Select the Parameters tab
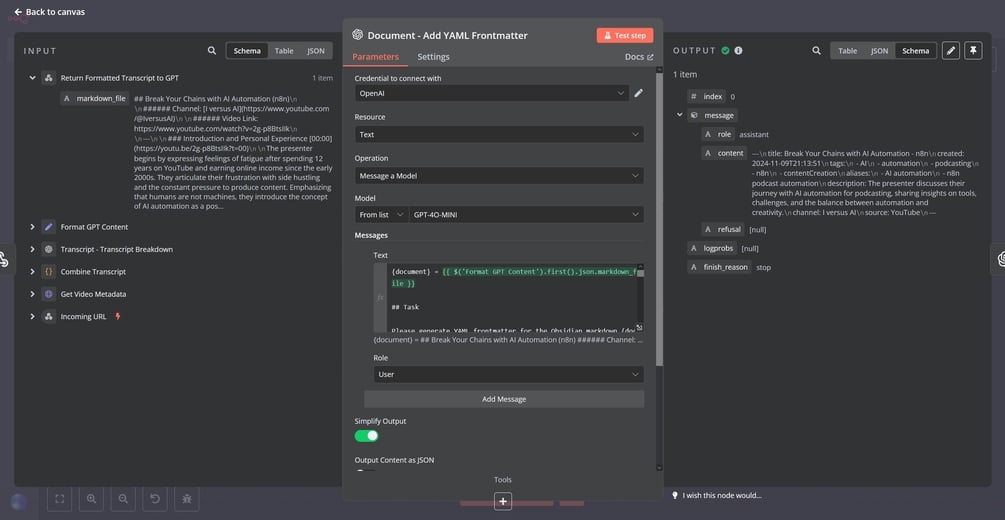This screenshot has height=520, width=1005. click(x=375, y=57)
